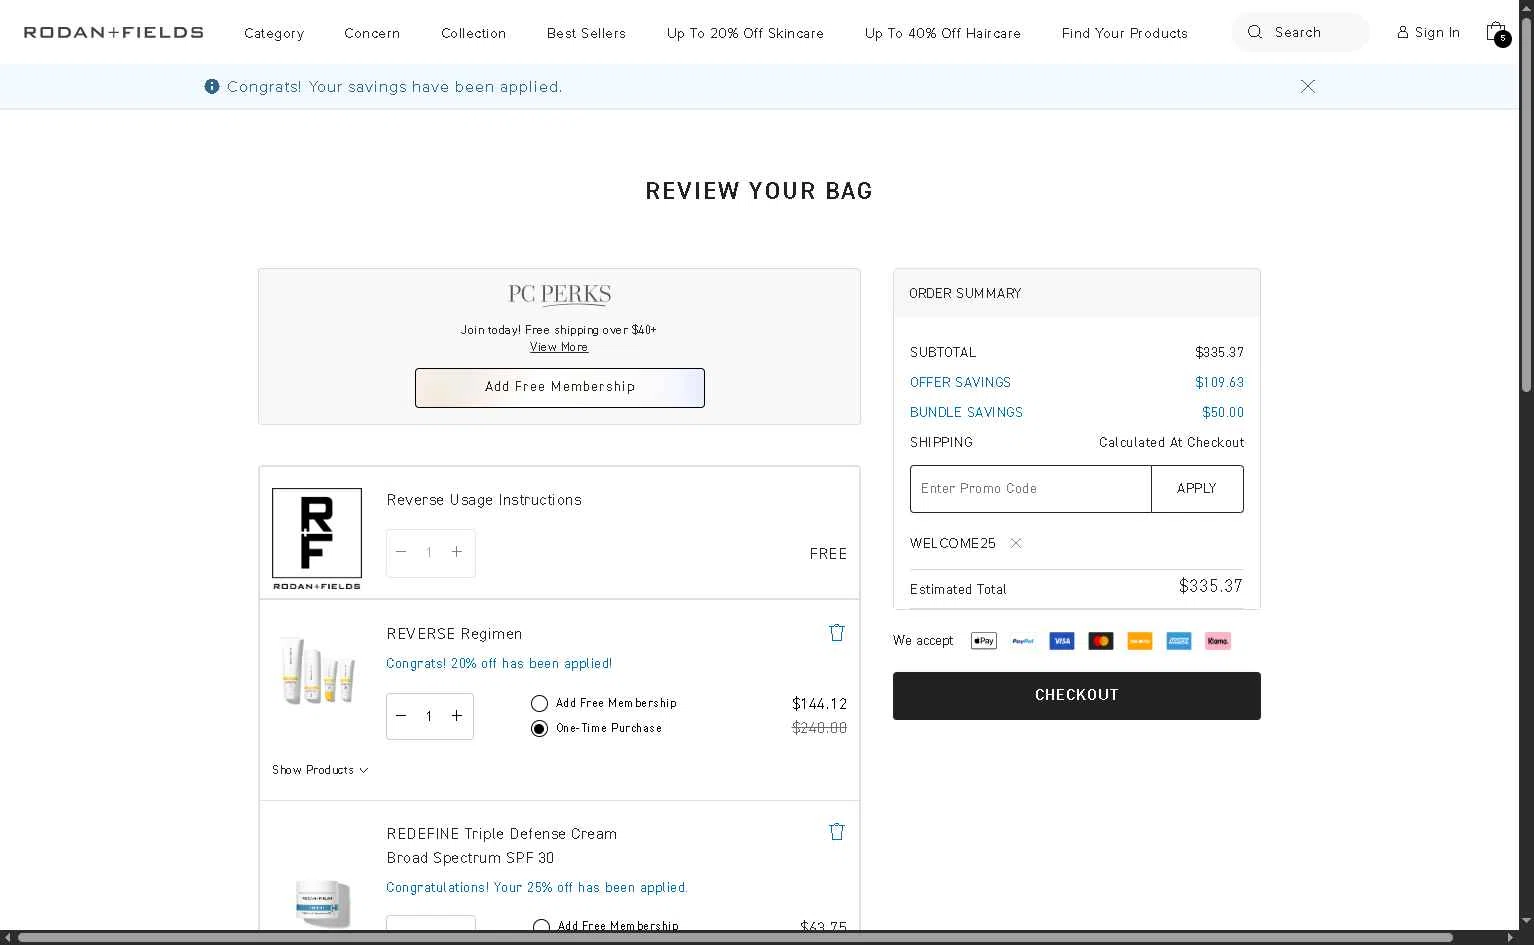Increase Reverse Usage Instructions quantity
The height and width of the screenshot is (945, 1534).
(457, 552)
